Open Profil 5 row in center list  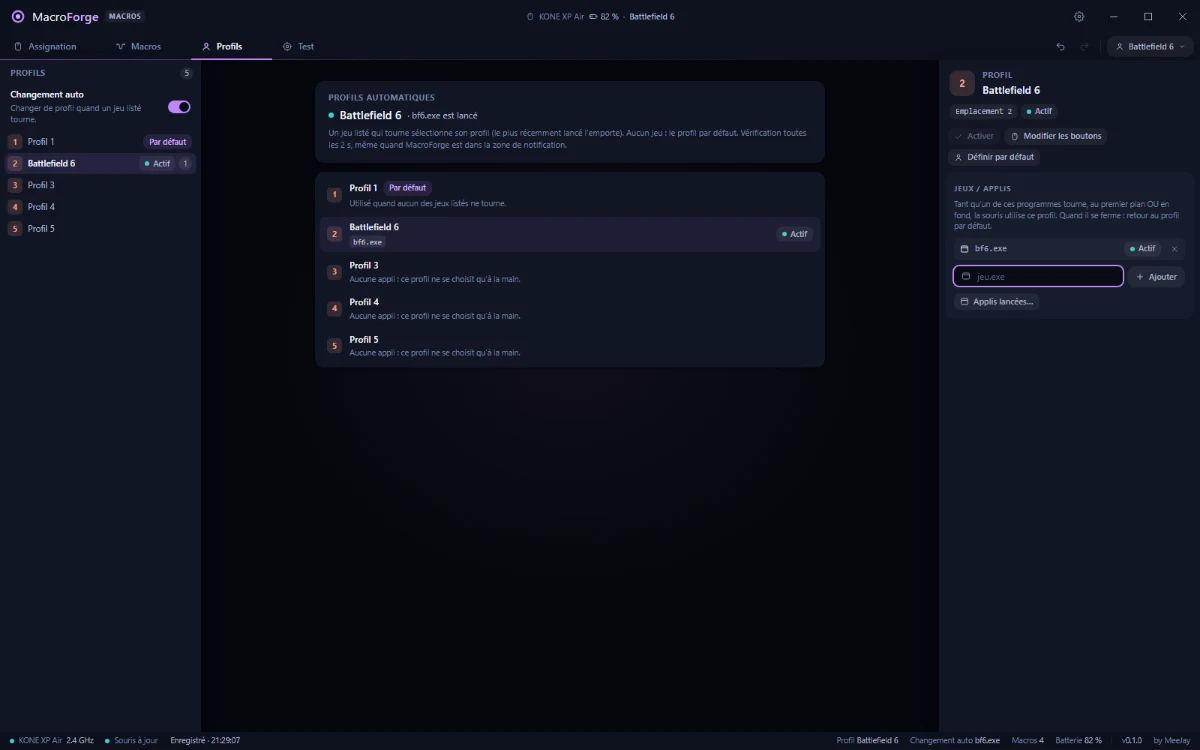570,346
